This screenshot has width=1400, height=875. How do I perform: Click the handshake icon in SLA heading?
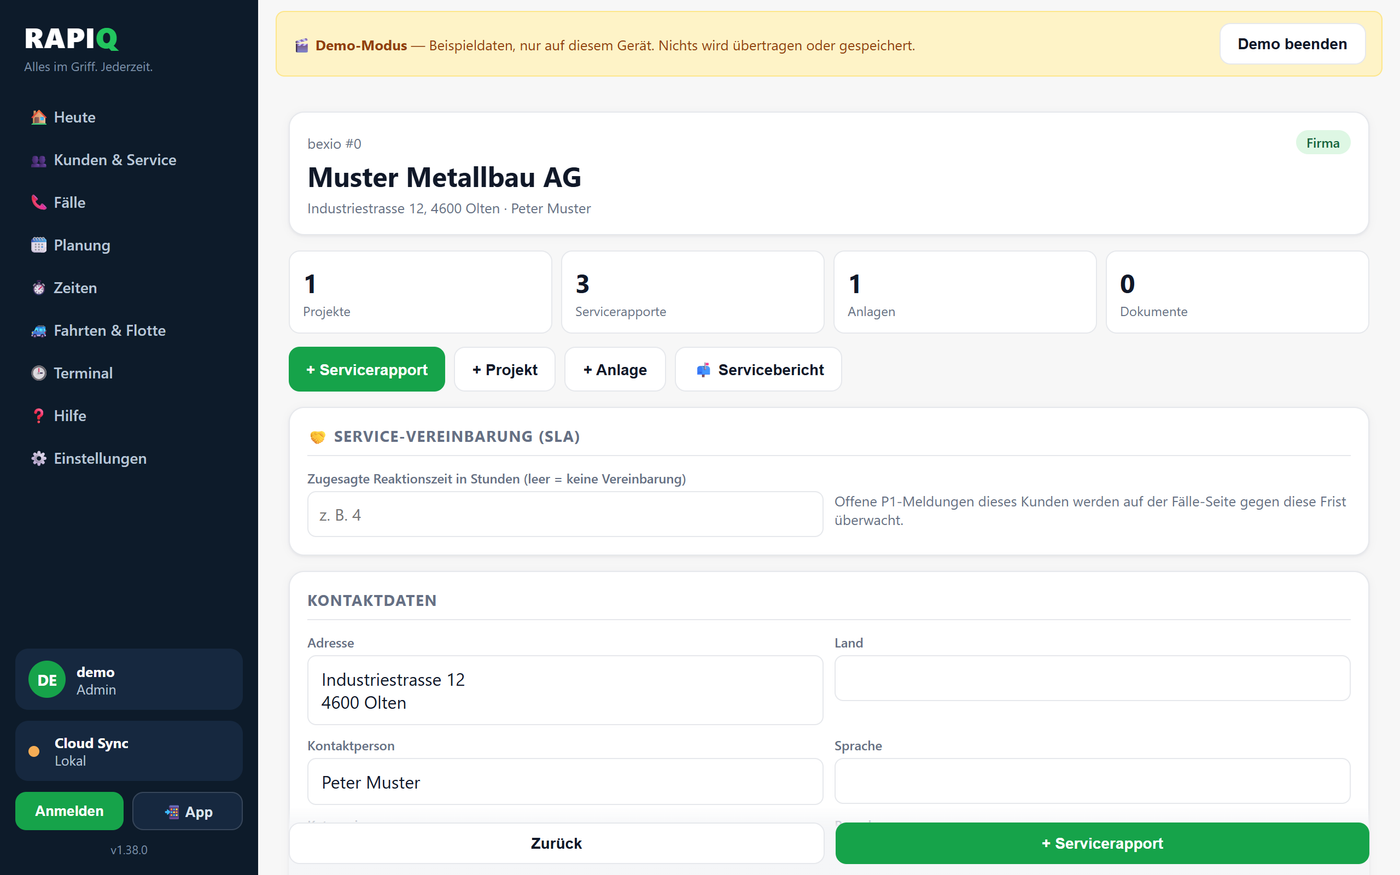coord(318,437)
